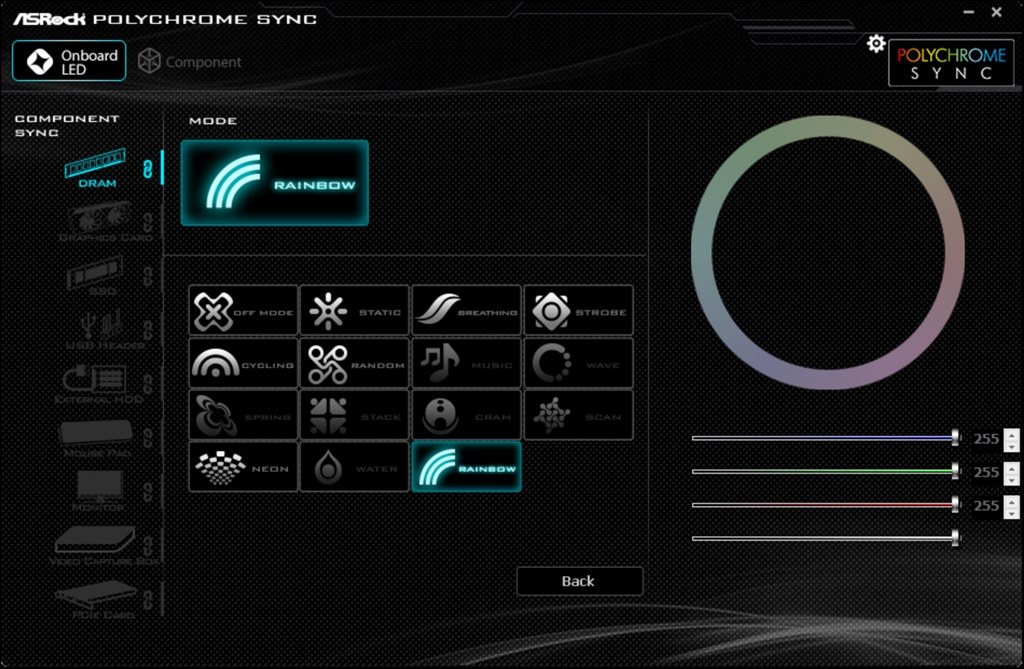Increase the red value with up arrow
1024x669 pixels.
pos(1012,500)
